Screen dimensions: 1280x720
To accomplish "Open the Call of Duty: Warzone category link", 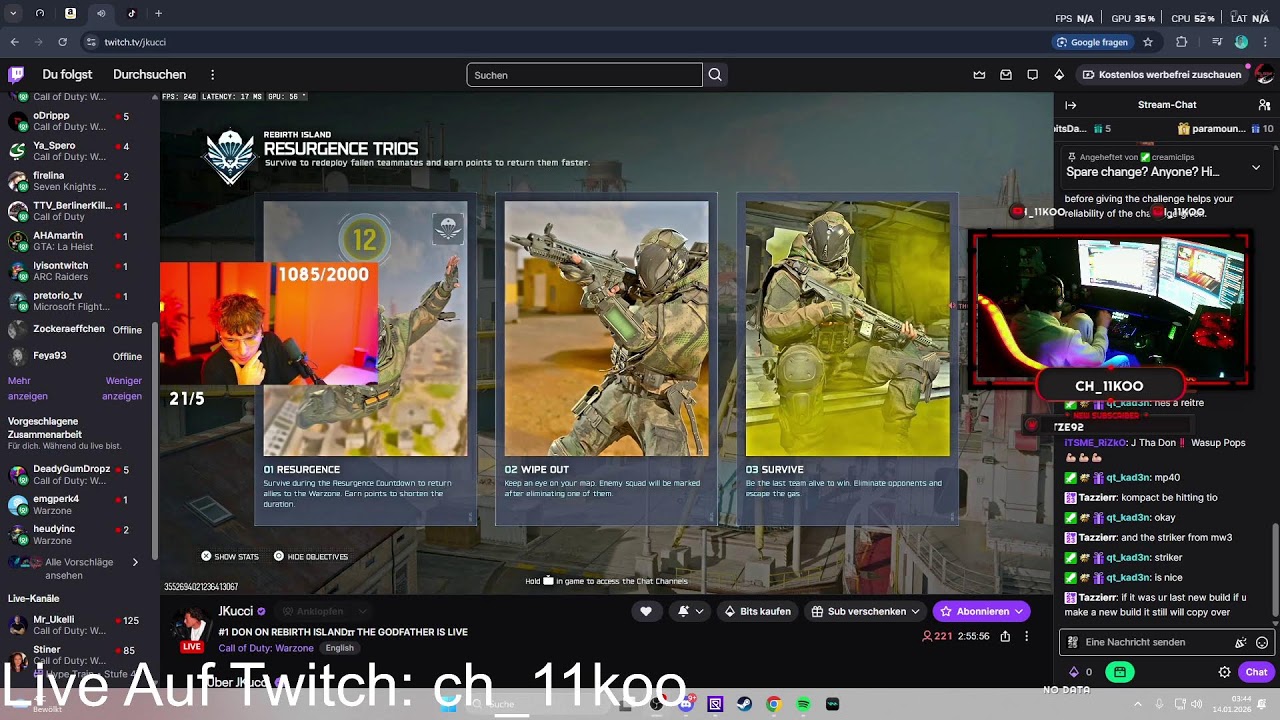I will tap(266, 648).
